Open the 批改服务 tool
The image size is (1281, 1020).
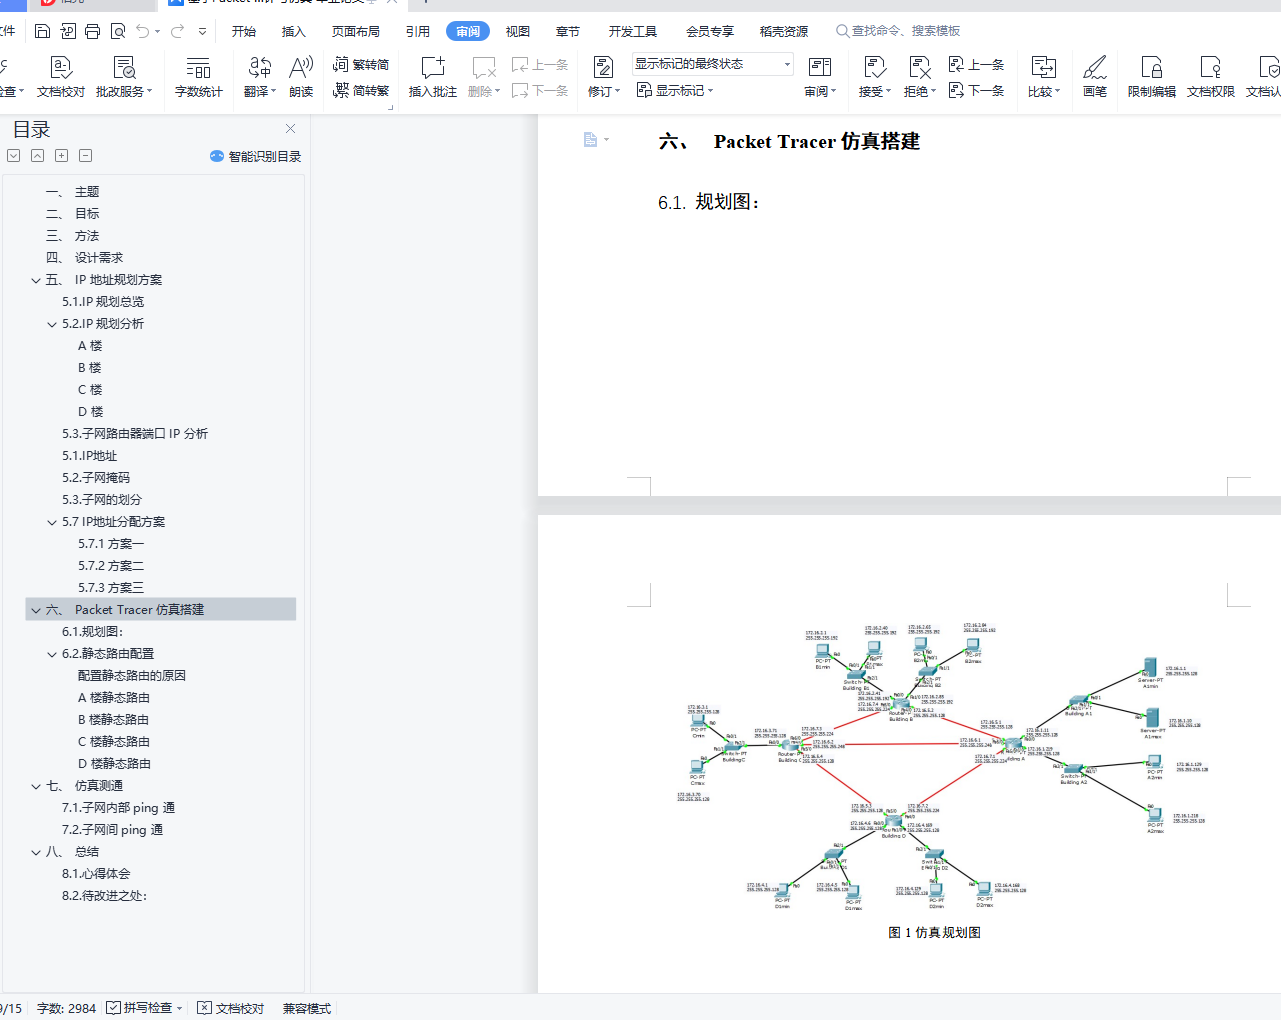tap(124, 77)
